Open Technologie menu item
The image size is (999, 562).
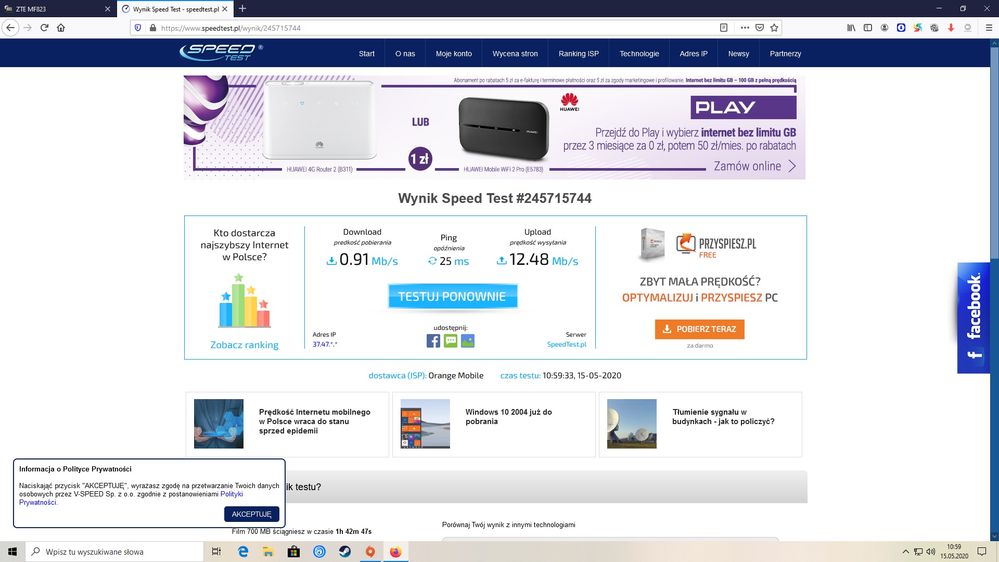coord(639,54)
